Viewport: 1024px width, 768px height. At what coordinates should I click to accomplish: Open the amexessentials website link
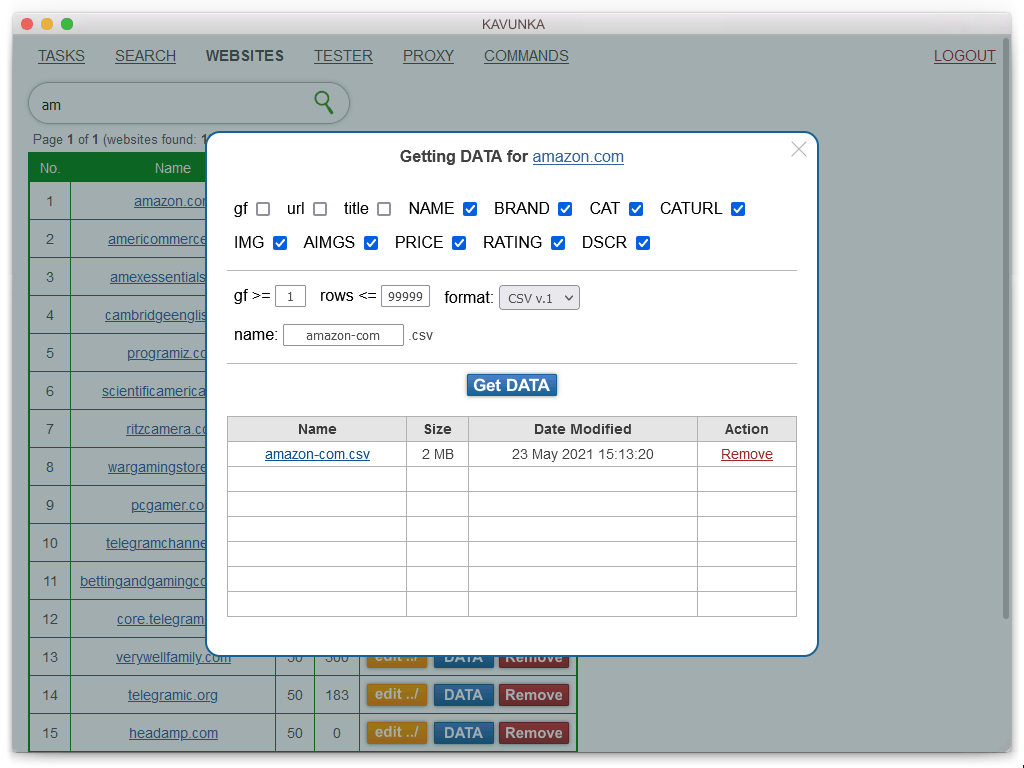pos(158,278)
